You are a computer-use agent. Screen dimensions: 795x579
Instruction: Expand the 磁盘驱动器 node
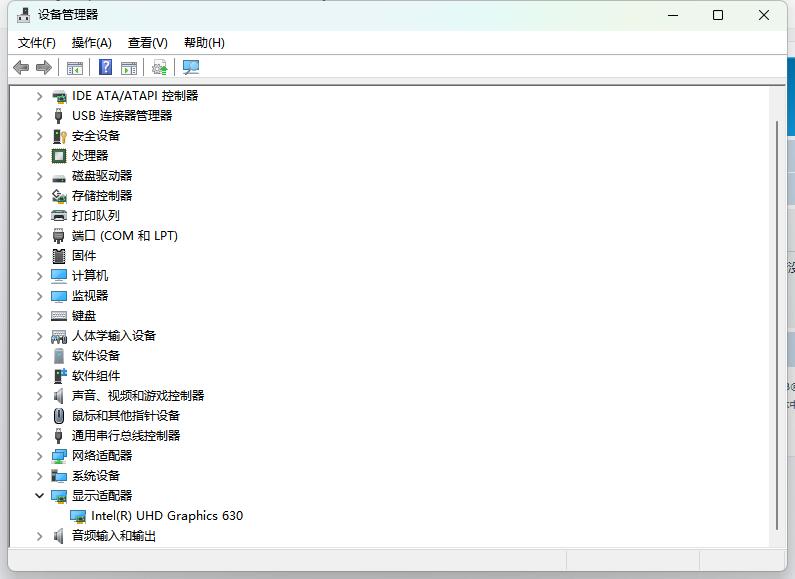40,176
